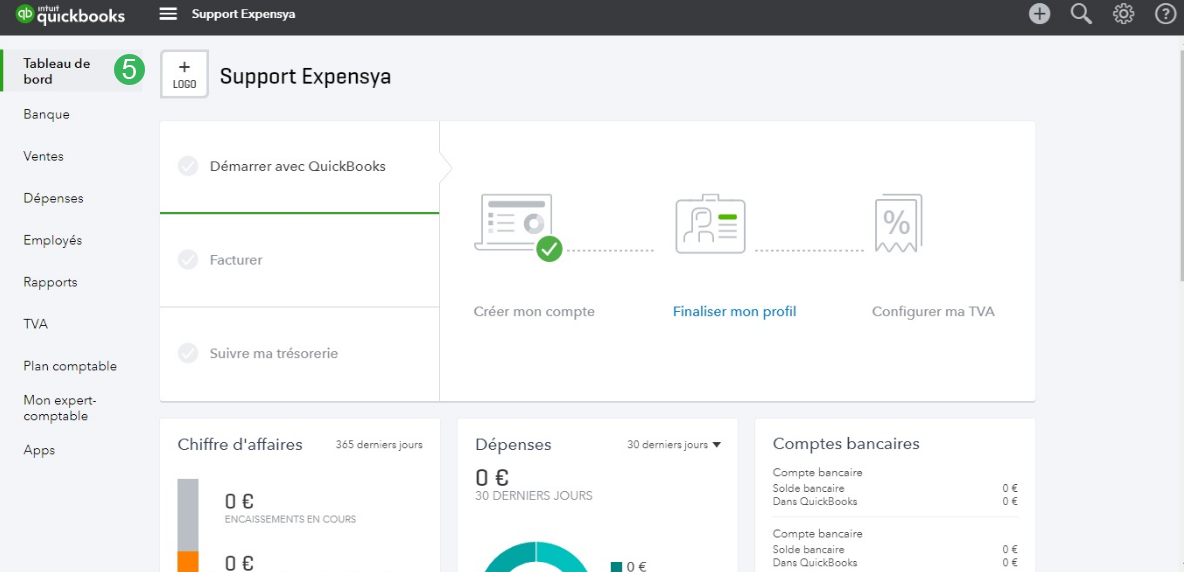
Task: Click the 365 derniers jours label
Action: pos(379,444)
